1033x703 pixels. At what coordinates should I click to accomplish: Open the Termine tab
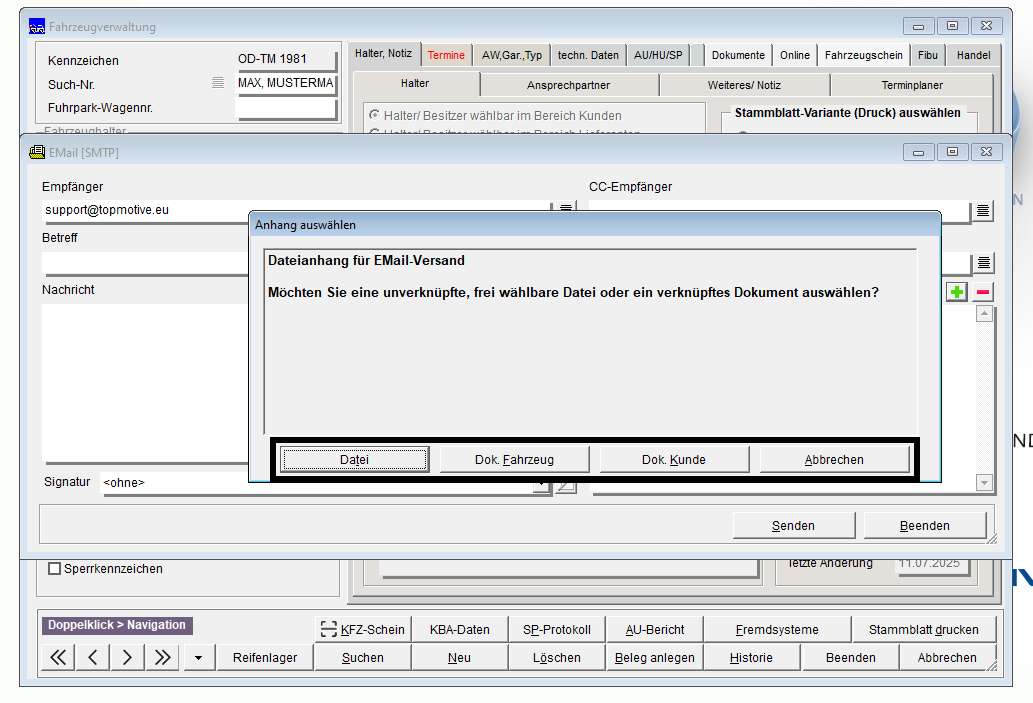pyautogui.click(x=446, y=55)
